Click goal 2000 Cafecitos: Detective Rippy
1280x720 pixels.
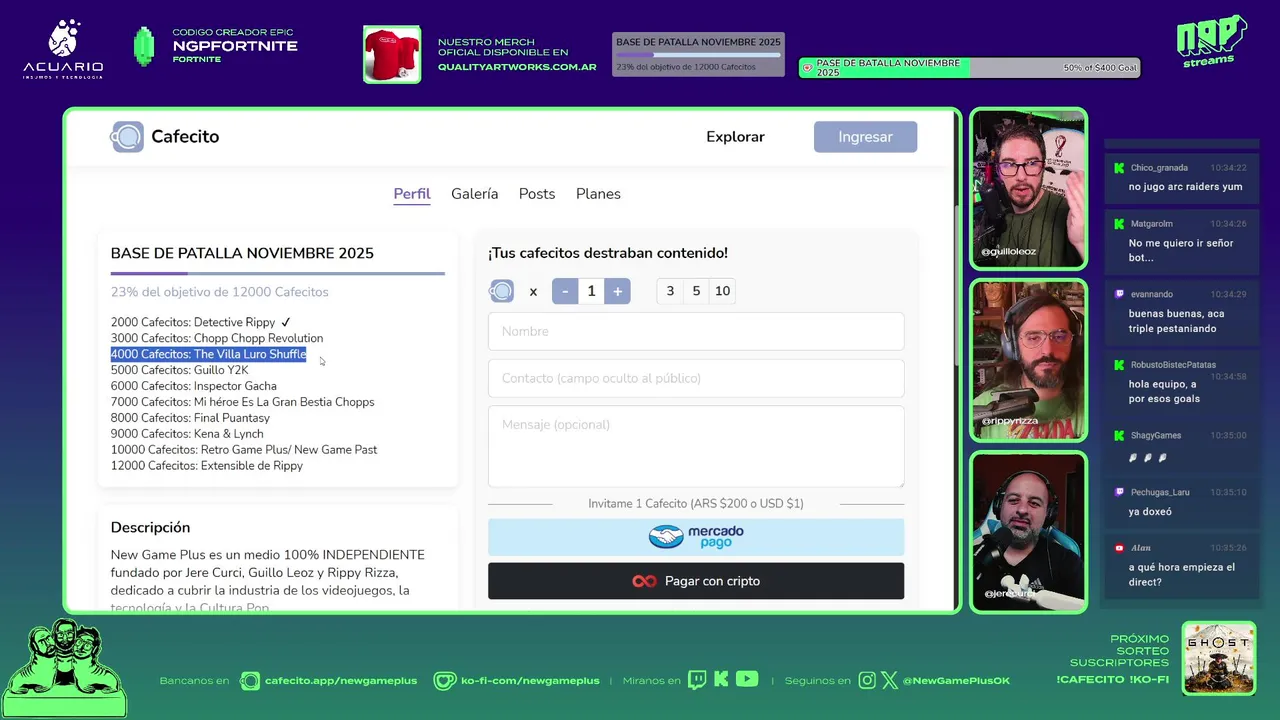pos(200,322)
